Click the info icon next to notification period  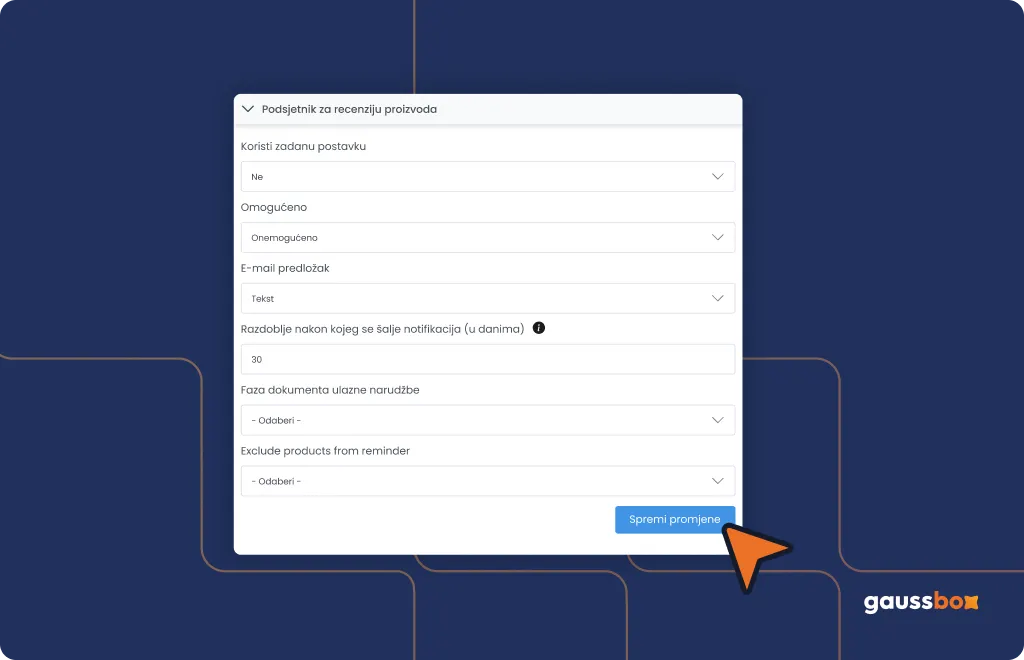coord(539,328)
